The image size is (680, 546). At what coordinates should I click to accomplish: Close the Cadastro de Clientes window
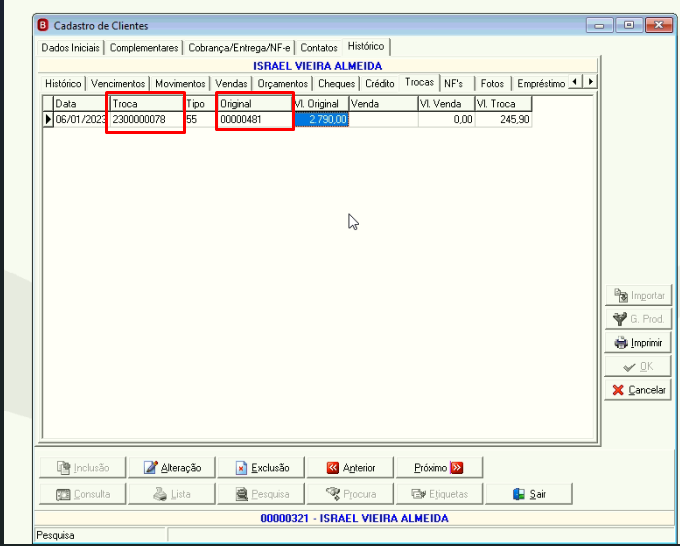659,25
